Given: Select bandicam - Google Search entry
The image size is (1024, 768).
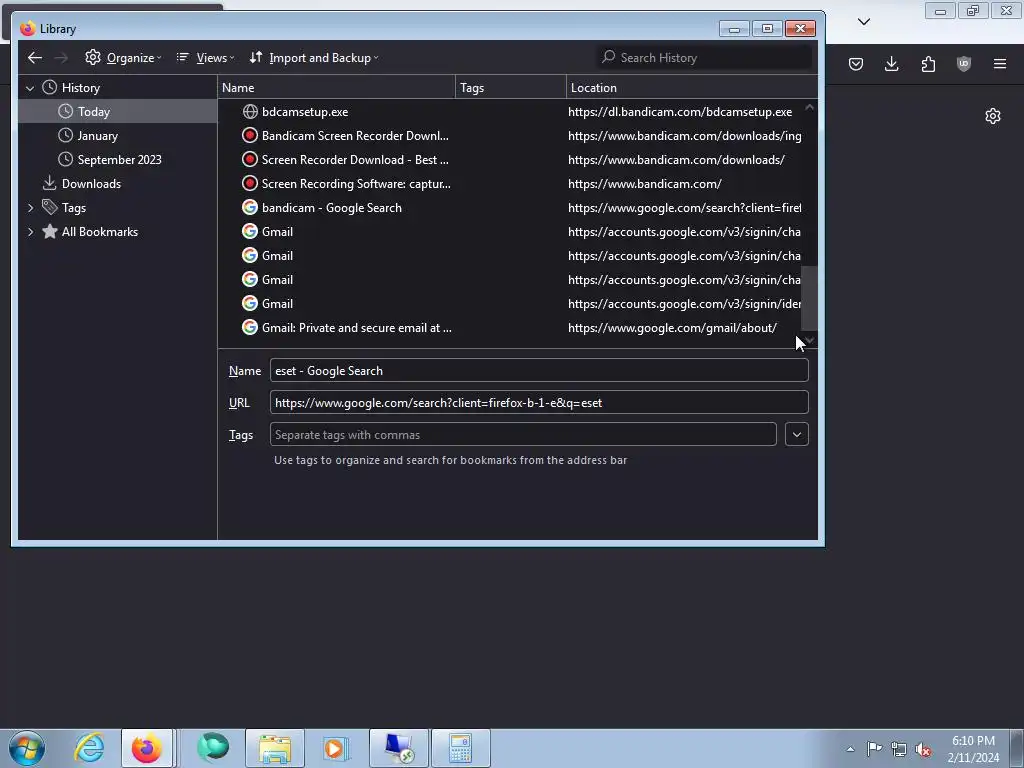Looking at the screenshot, I should (510, 208).
